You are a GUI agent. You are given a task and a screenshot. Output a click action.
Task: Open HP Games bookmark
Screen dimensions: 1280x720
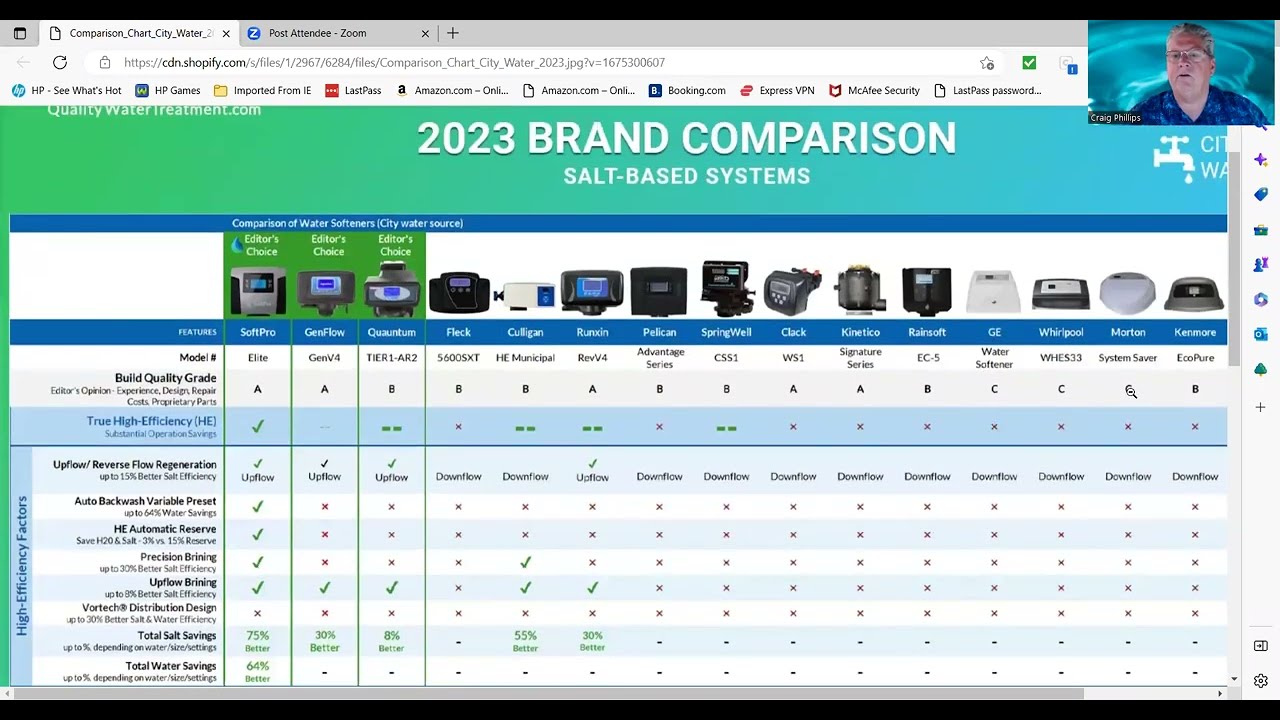pos(168,90)
